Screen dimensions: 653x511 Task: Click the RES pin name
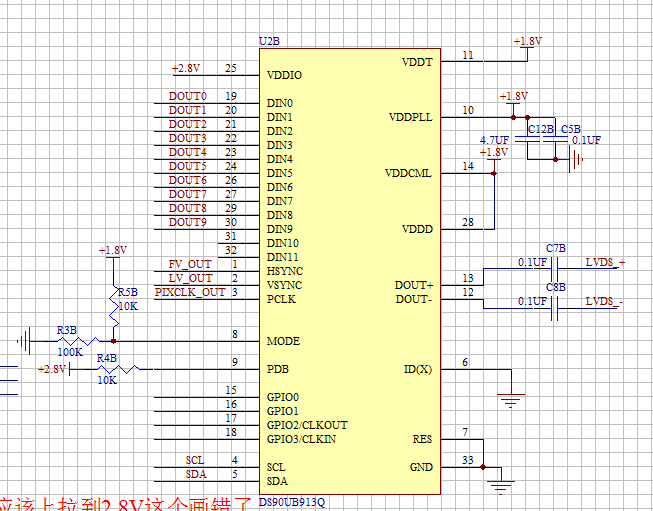tap(422, 439)
